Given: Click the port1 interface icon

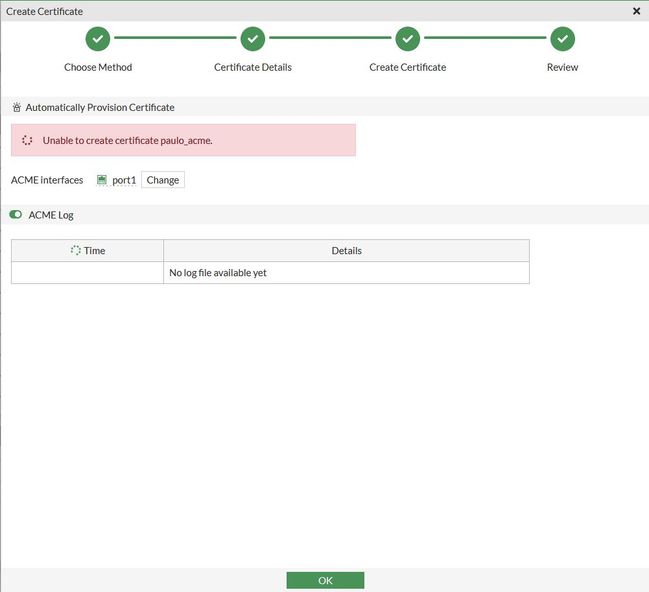Looking at the screenshot, I should tap(102, 180).
